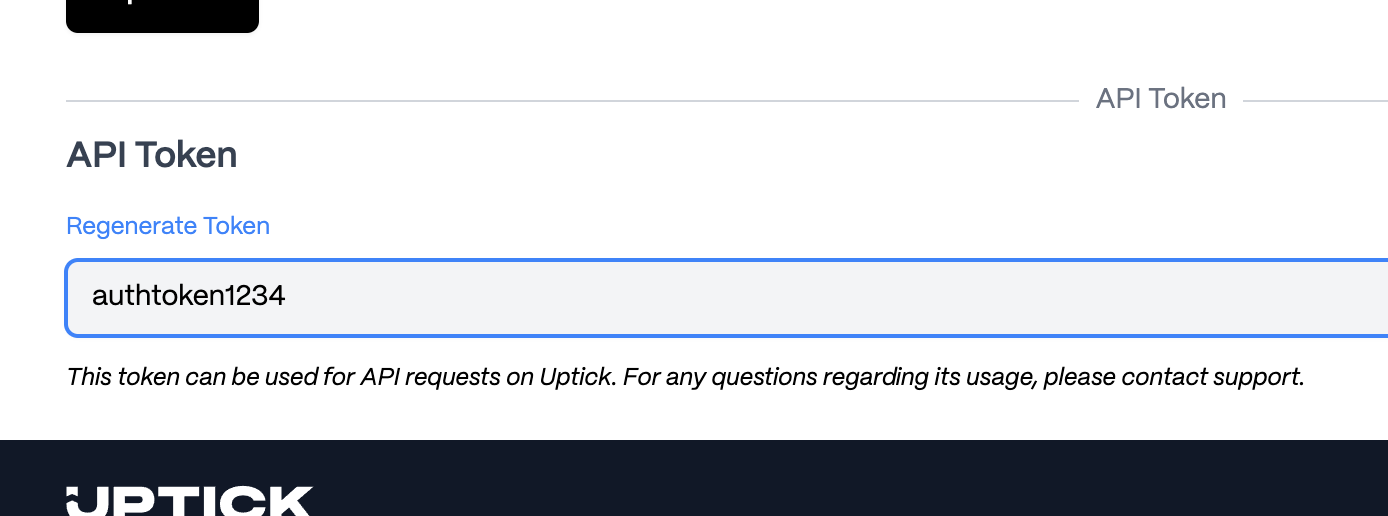Click the gray API Token divider label
Image resolution: width=1388 pixels, height=516 pixels.
pos(1160,99)
